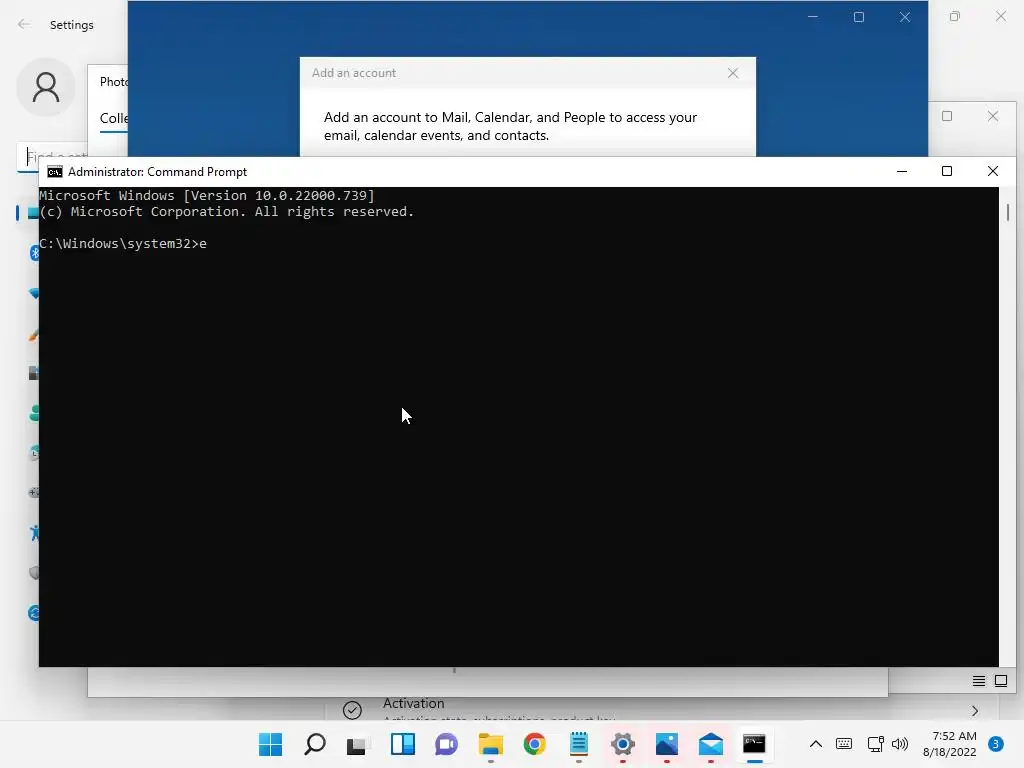The height and width of the screenshot is (768, 1024).
Task: Open taskbar Search magnifier
Action: [315, 744]
